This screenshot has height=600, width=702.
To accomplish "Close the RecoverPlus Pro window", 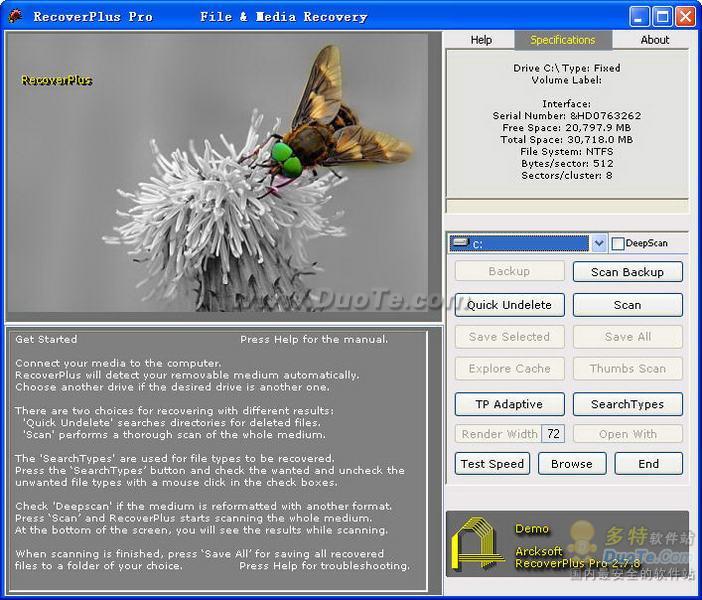I will 685,17.
